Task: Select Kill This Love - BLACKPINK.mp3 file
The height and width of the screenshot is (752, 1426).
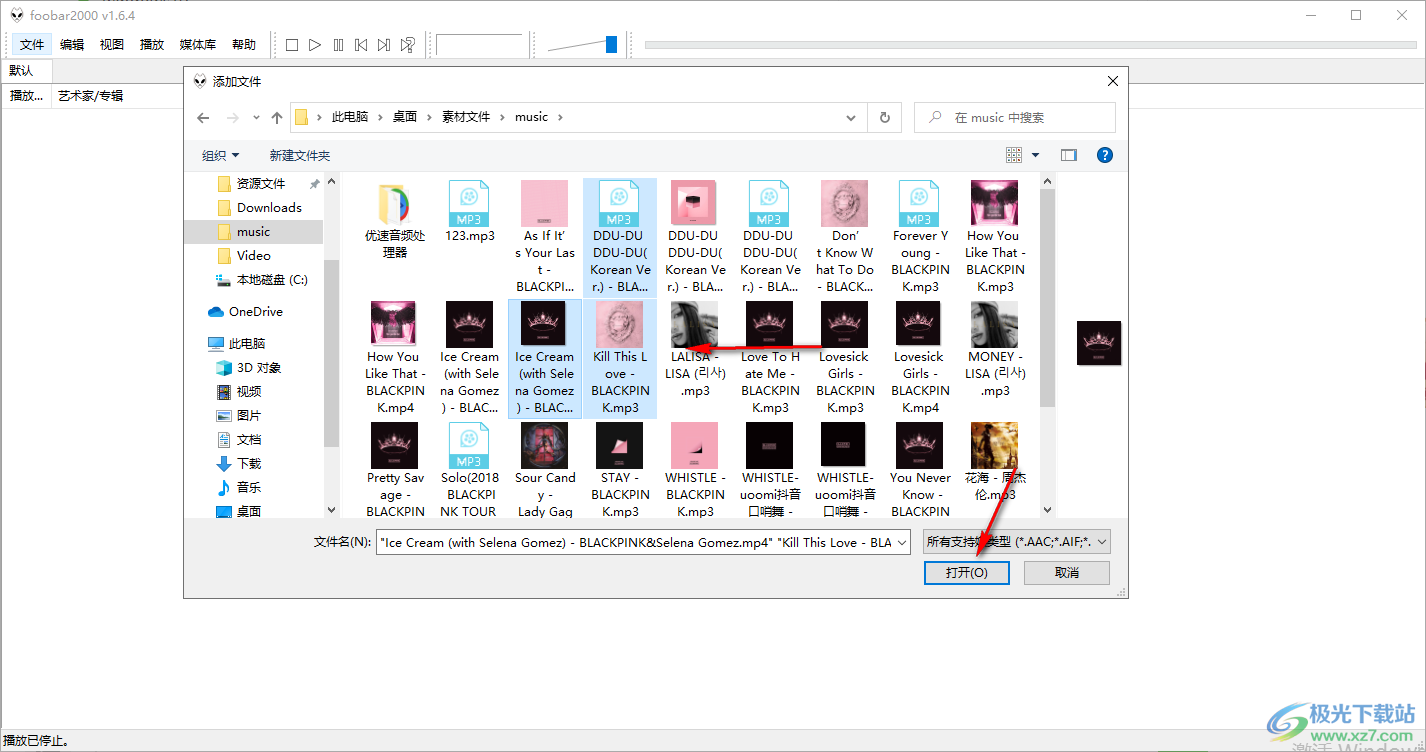Action: click(x=619, y=358)
